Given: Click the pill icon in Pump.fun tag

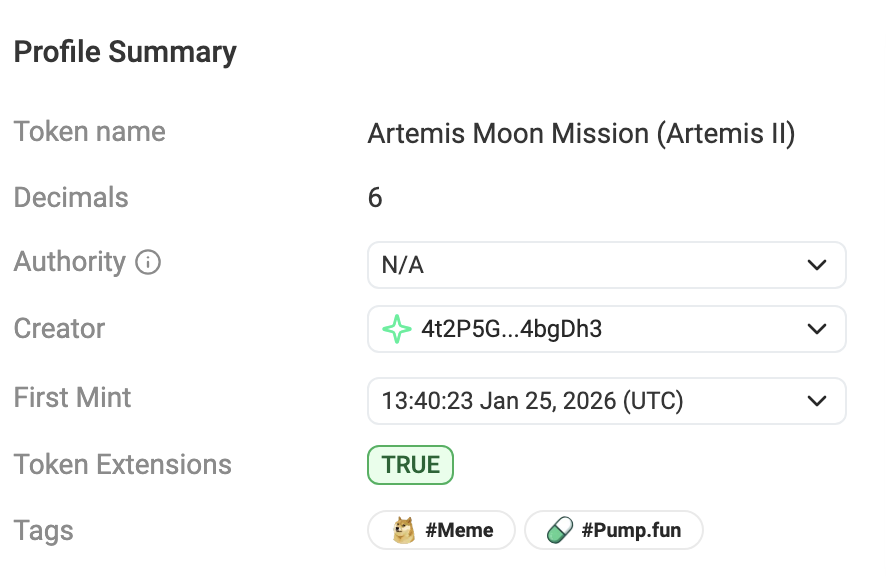Looking at the screenshot, I should [x=559, y=530].
